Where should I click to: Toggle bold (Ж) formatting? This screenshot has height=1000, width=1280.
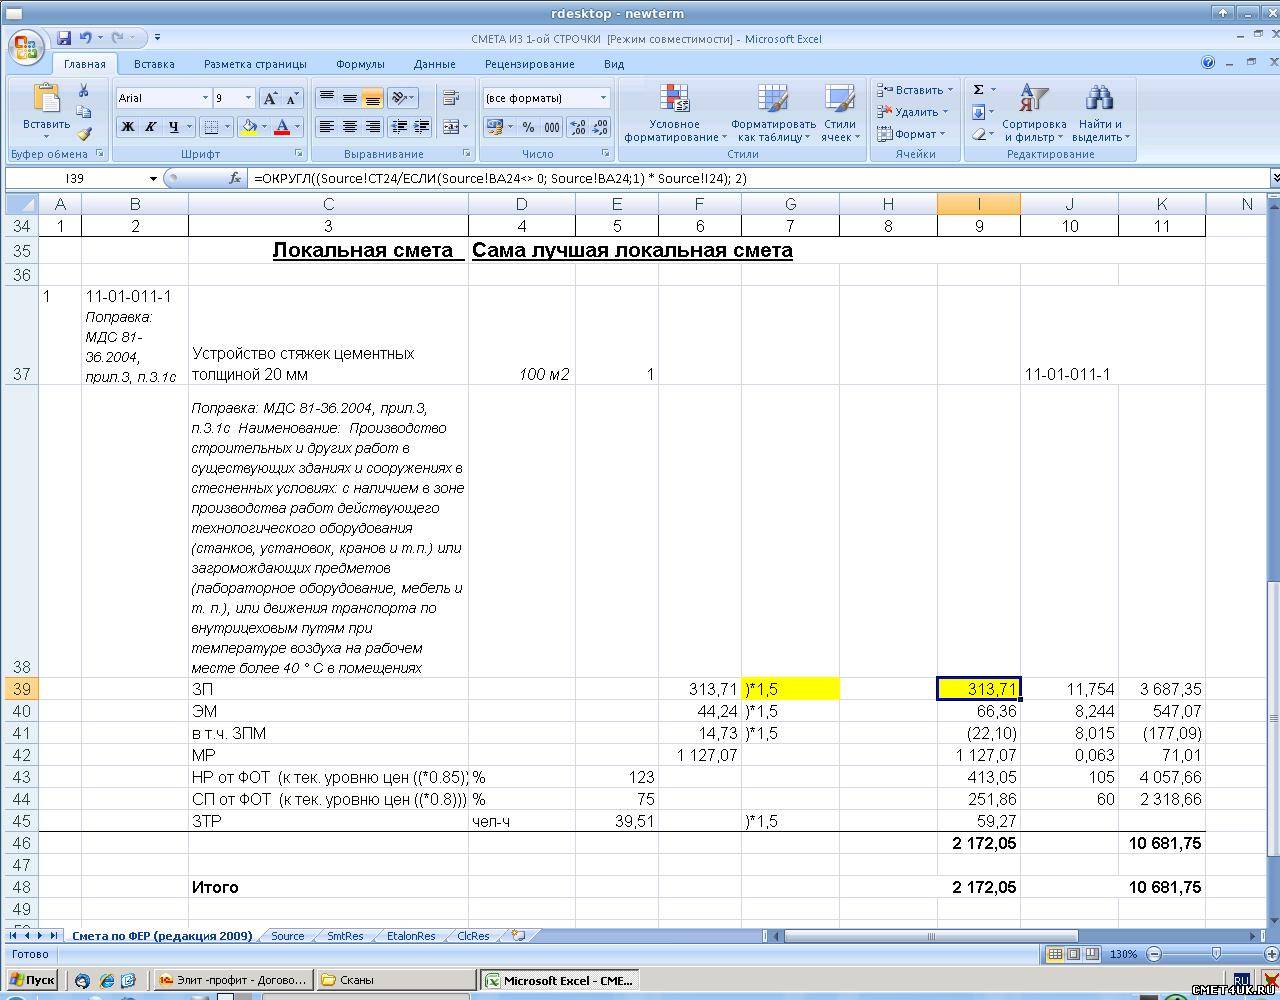(x=127, y=127)
